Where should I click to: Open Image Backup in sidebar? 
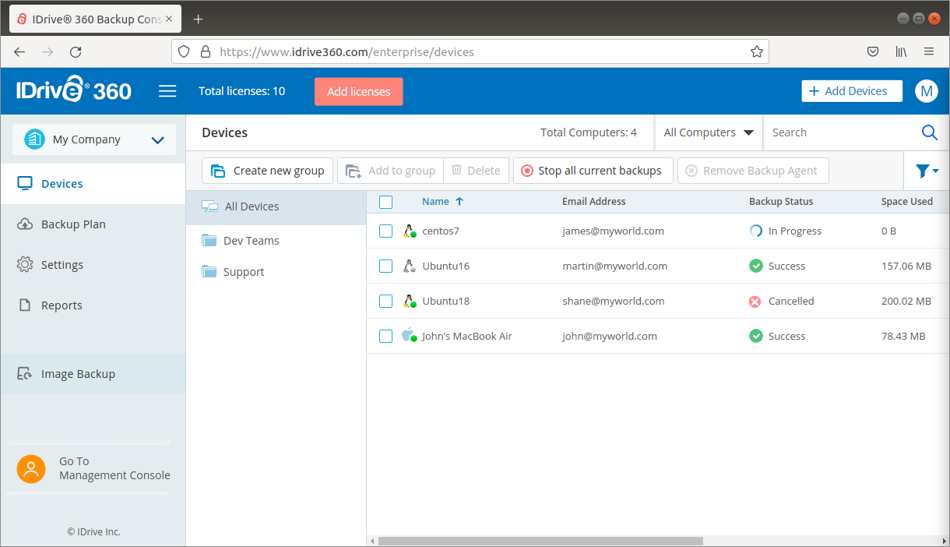tap(93, 374)
